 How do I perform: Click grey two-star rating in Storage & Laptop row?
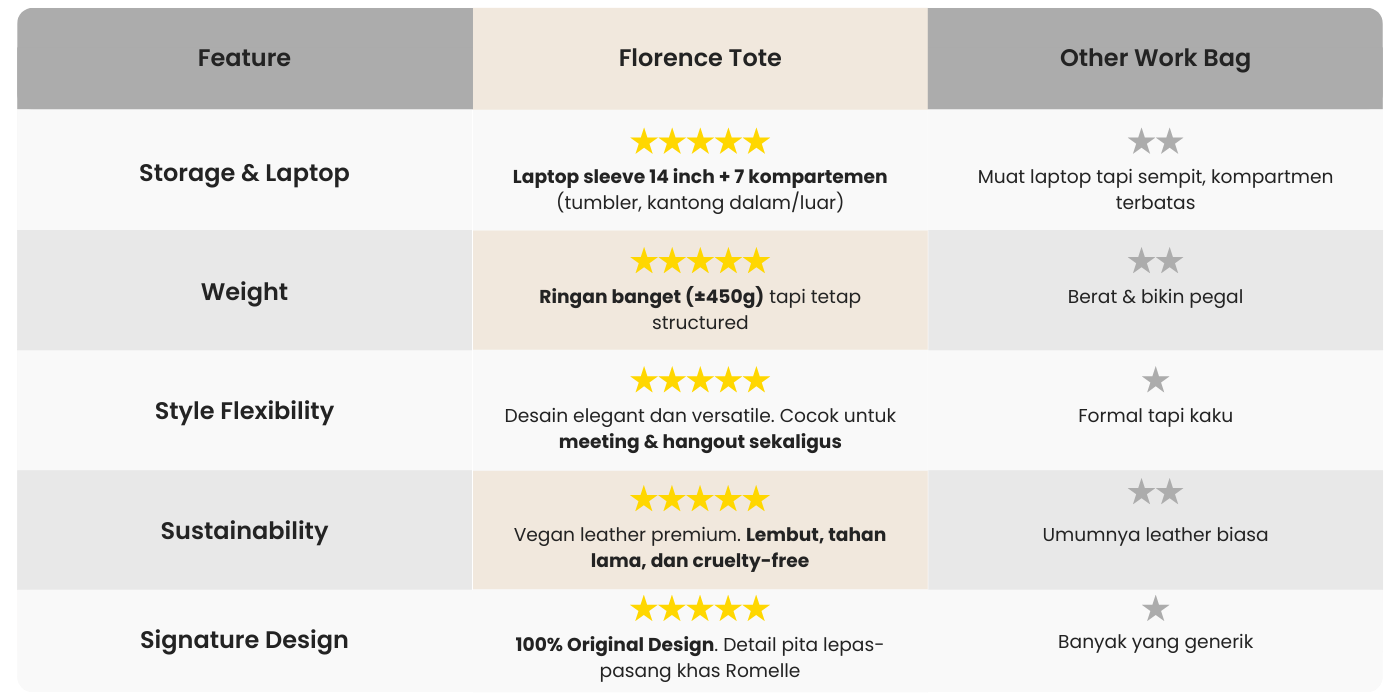point(1155,141)
